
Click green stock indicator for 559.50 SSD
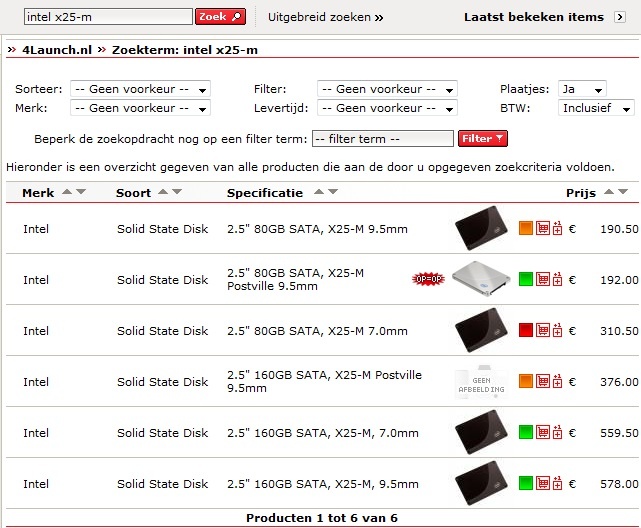coord(526,432)
